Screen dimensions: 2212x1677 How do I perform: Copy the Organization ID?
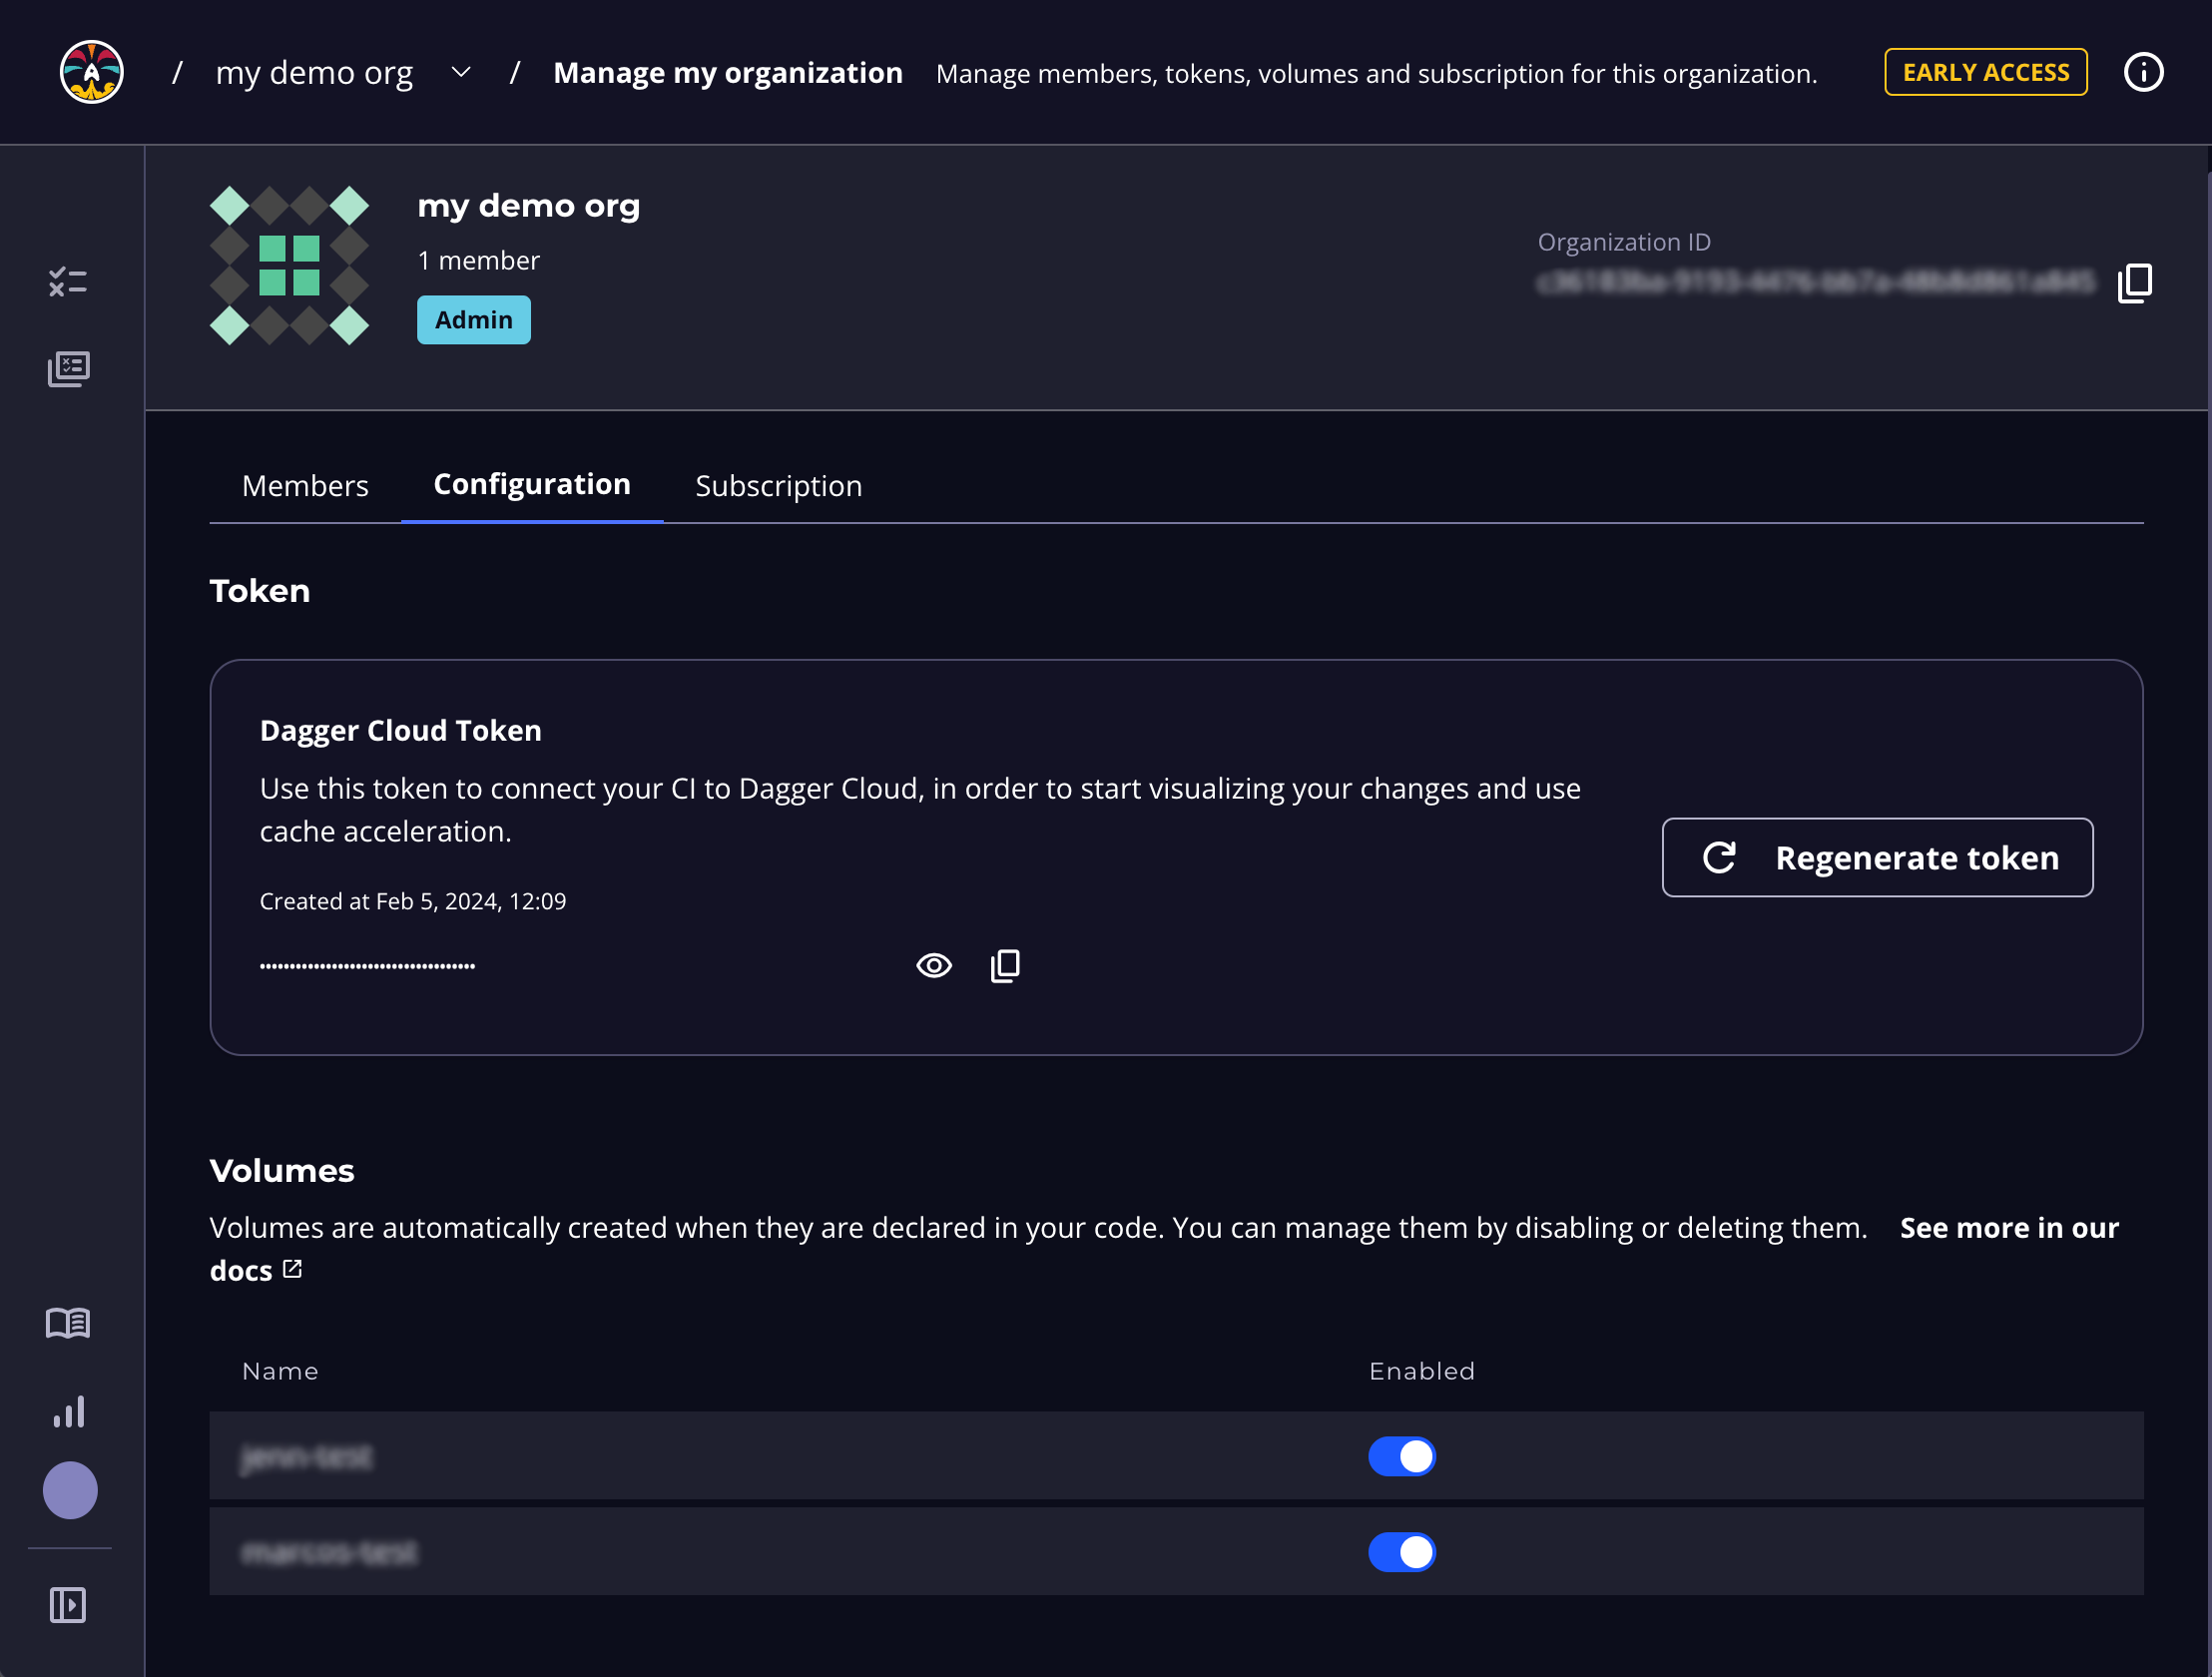click(x=2134, y=283)
